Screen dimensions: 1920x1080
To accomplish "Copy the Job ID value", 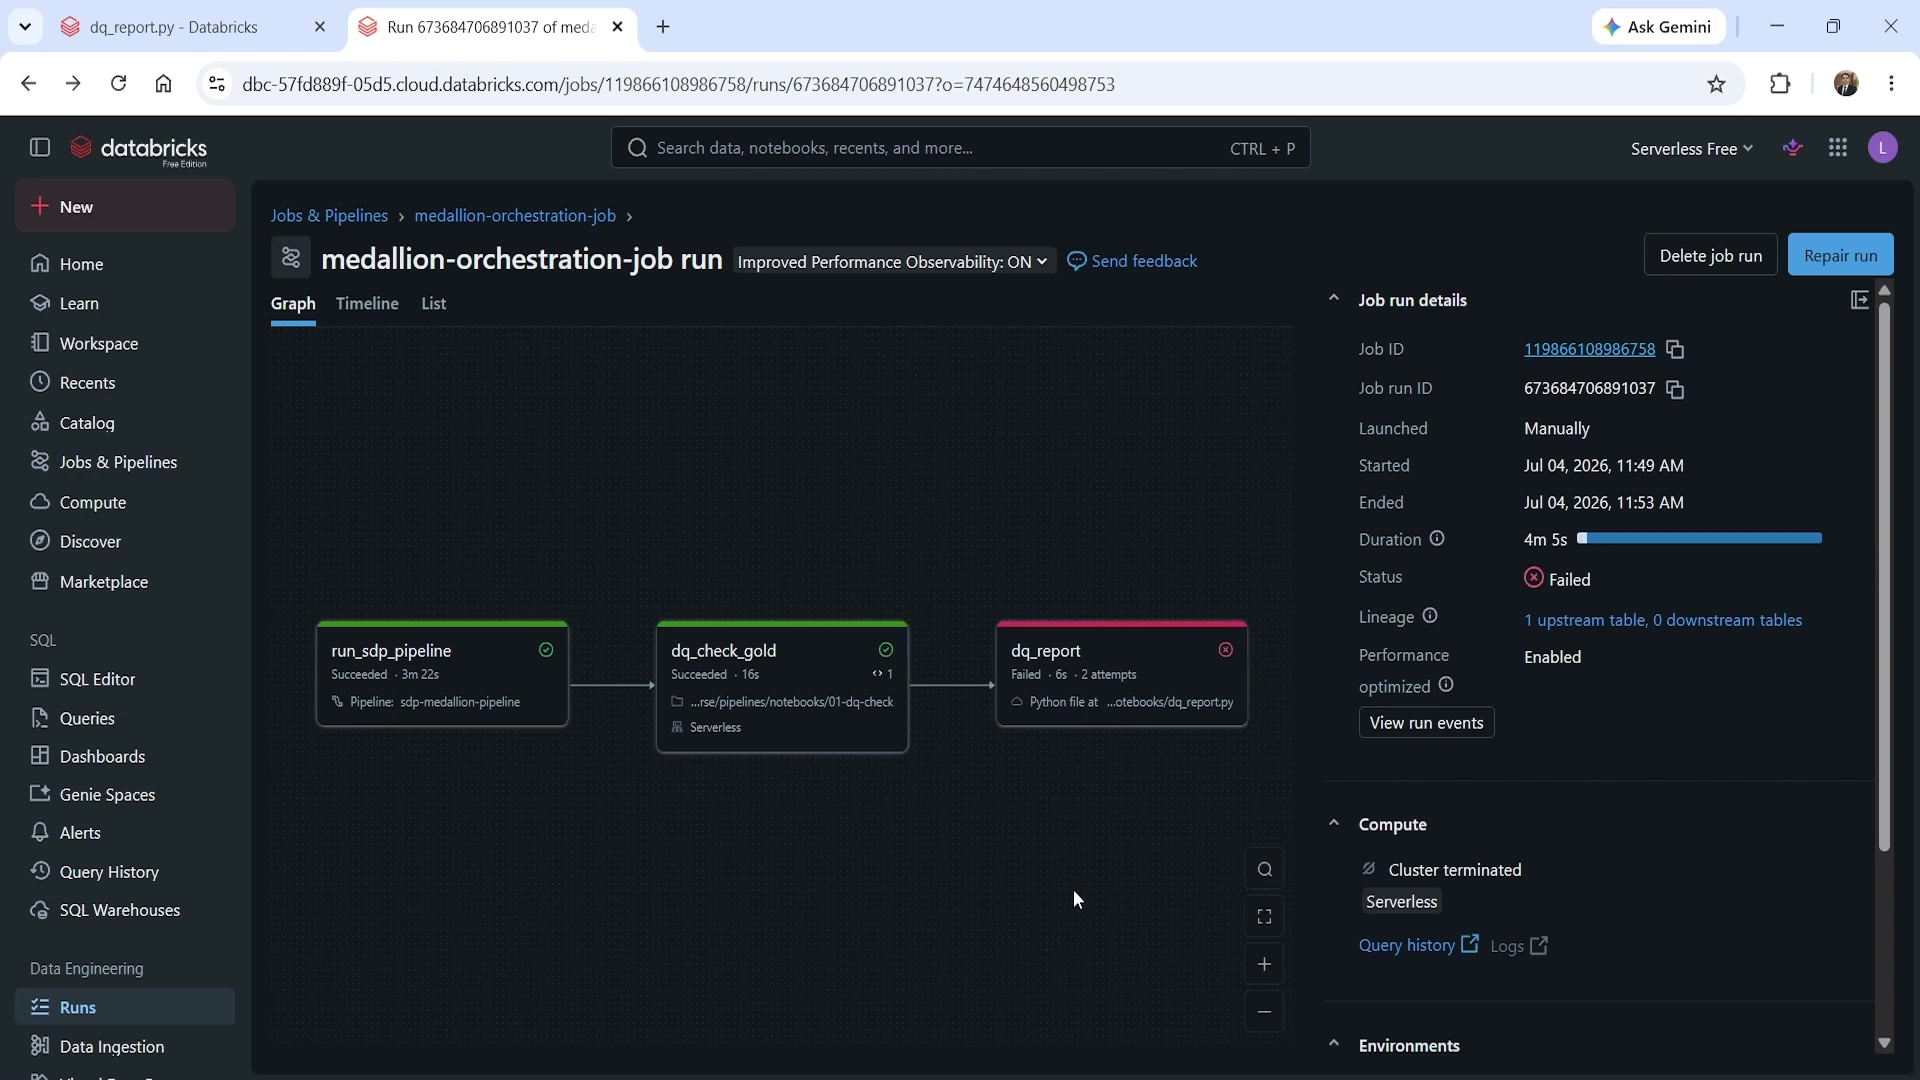I will coord(1675,350).
